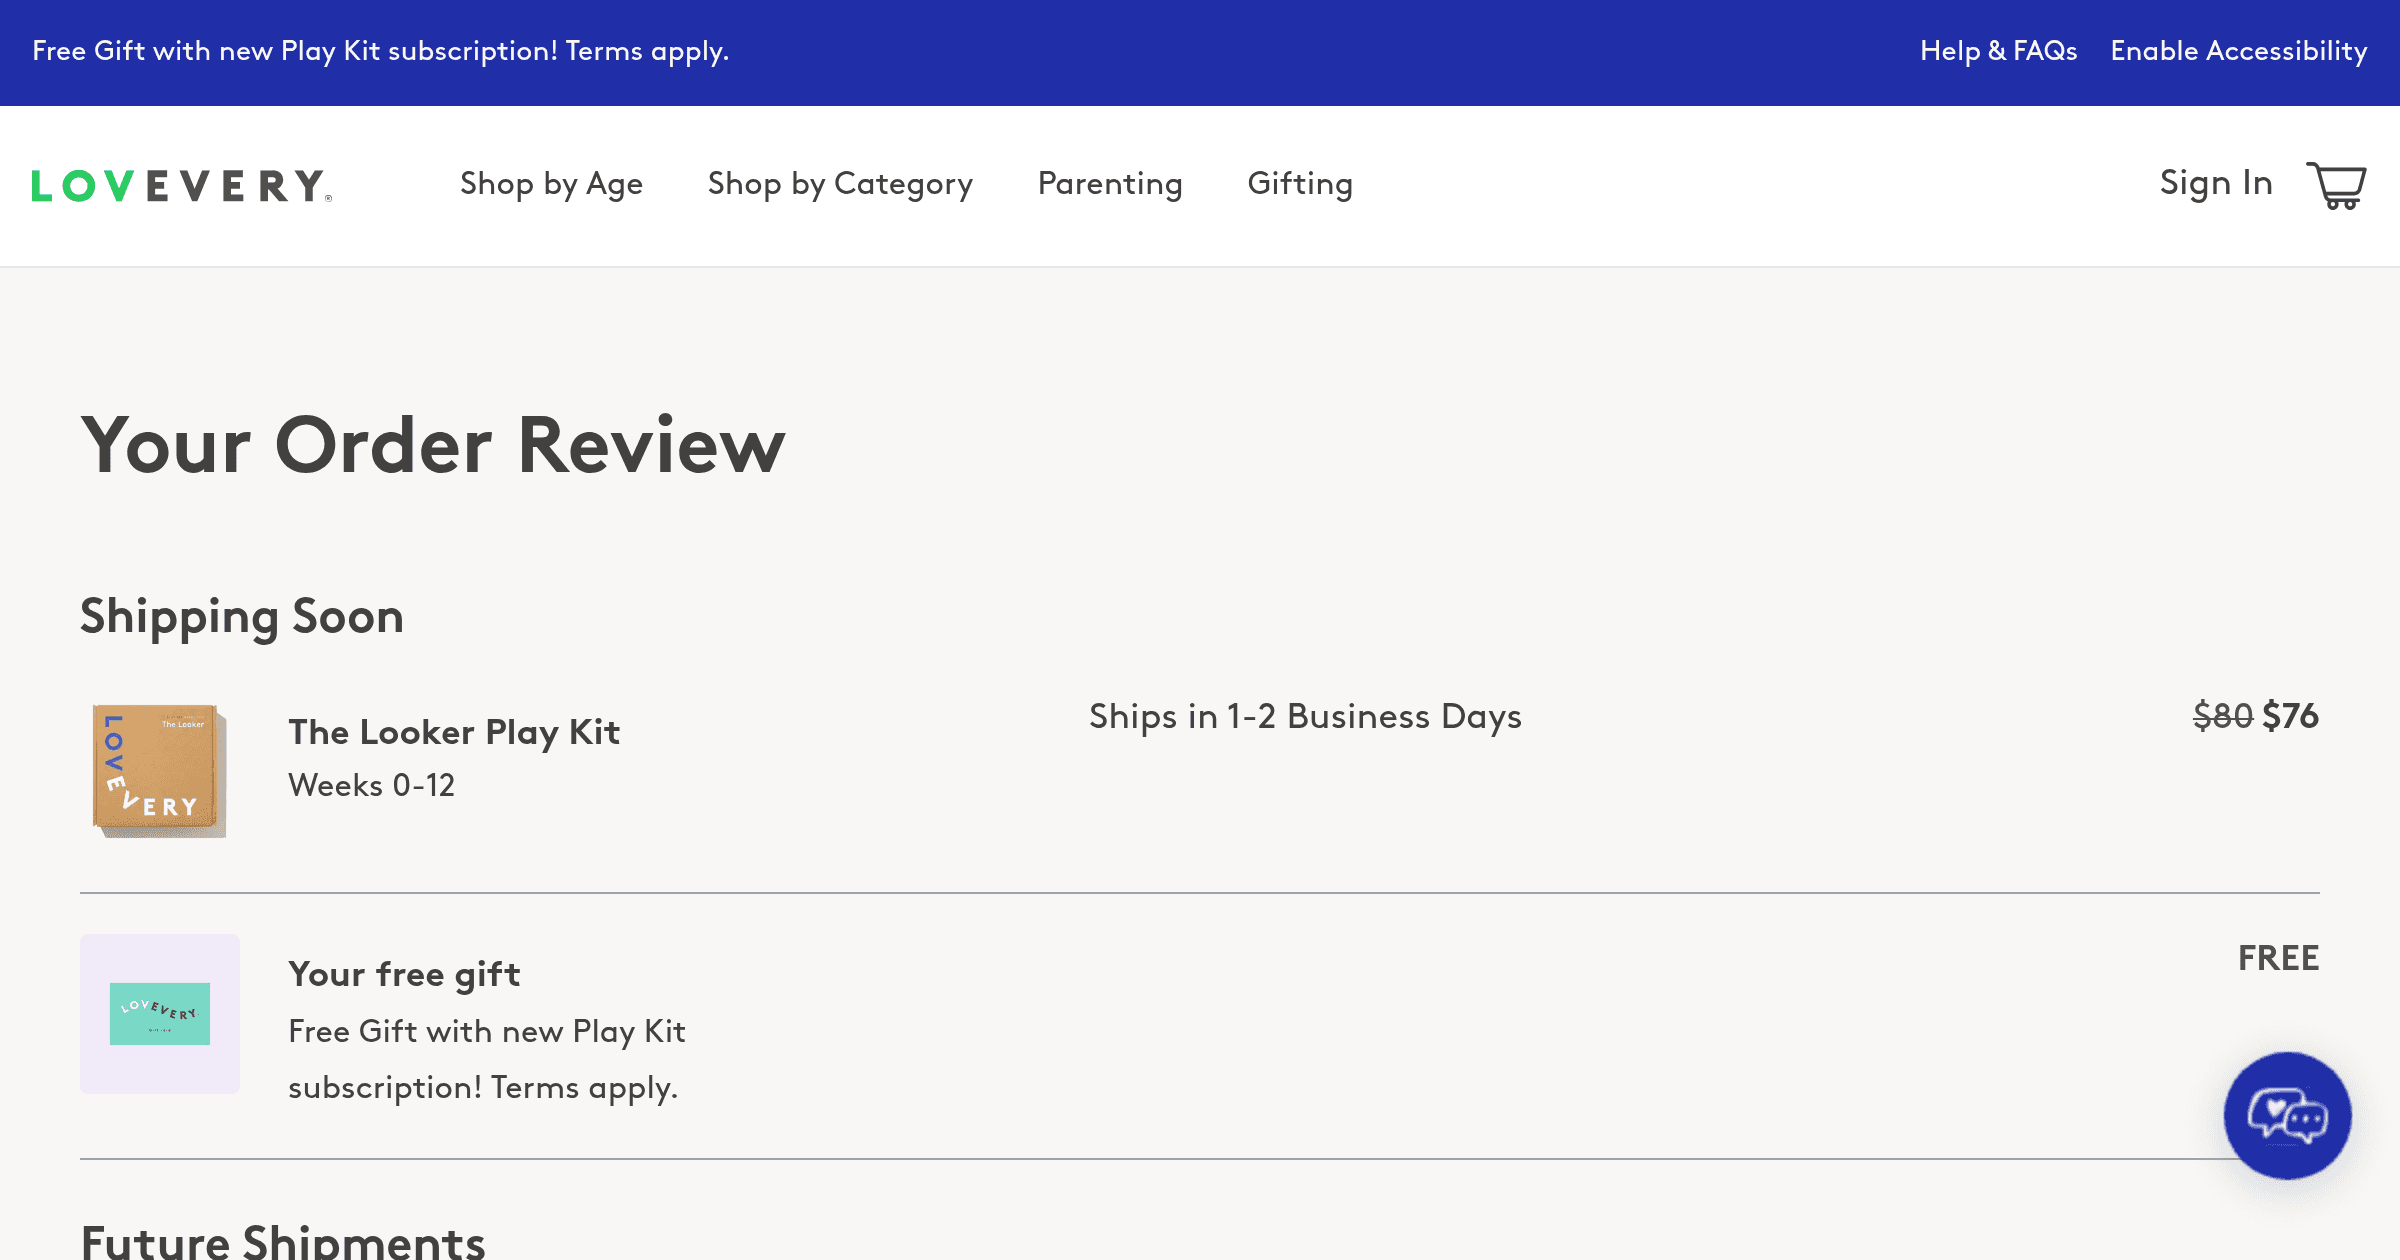Click Enable Accessibility
This screenshot has height=1260, width=2400.
pyautogui.click(x=2239, y=51)
